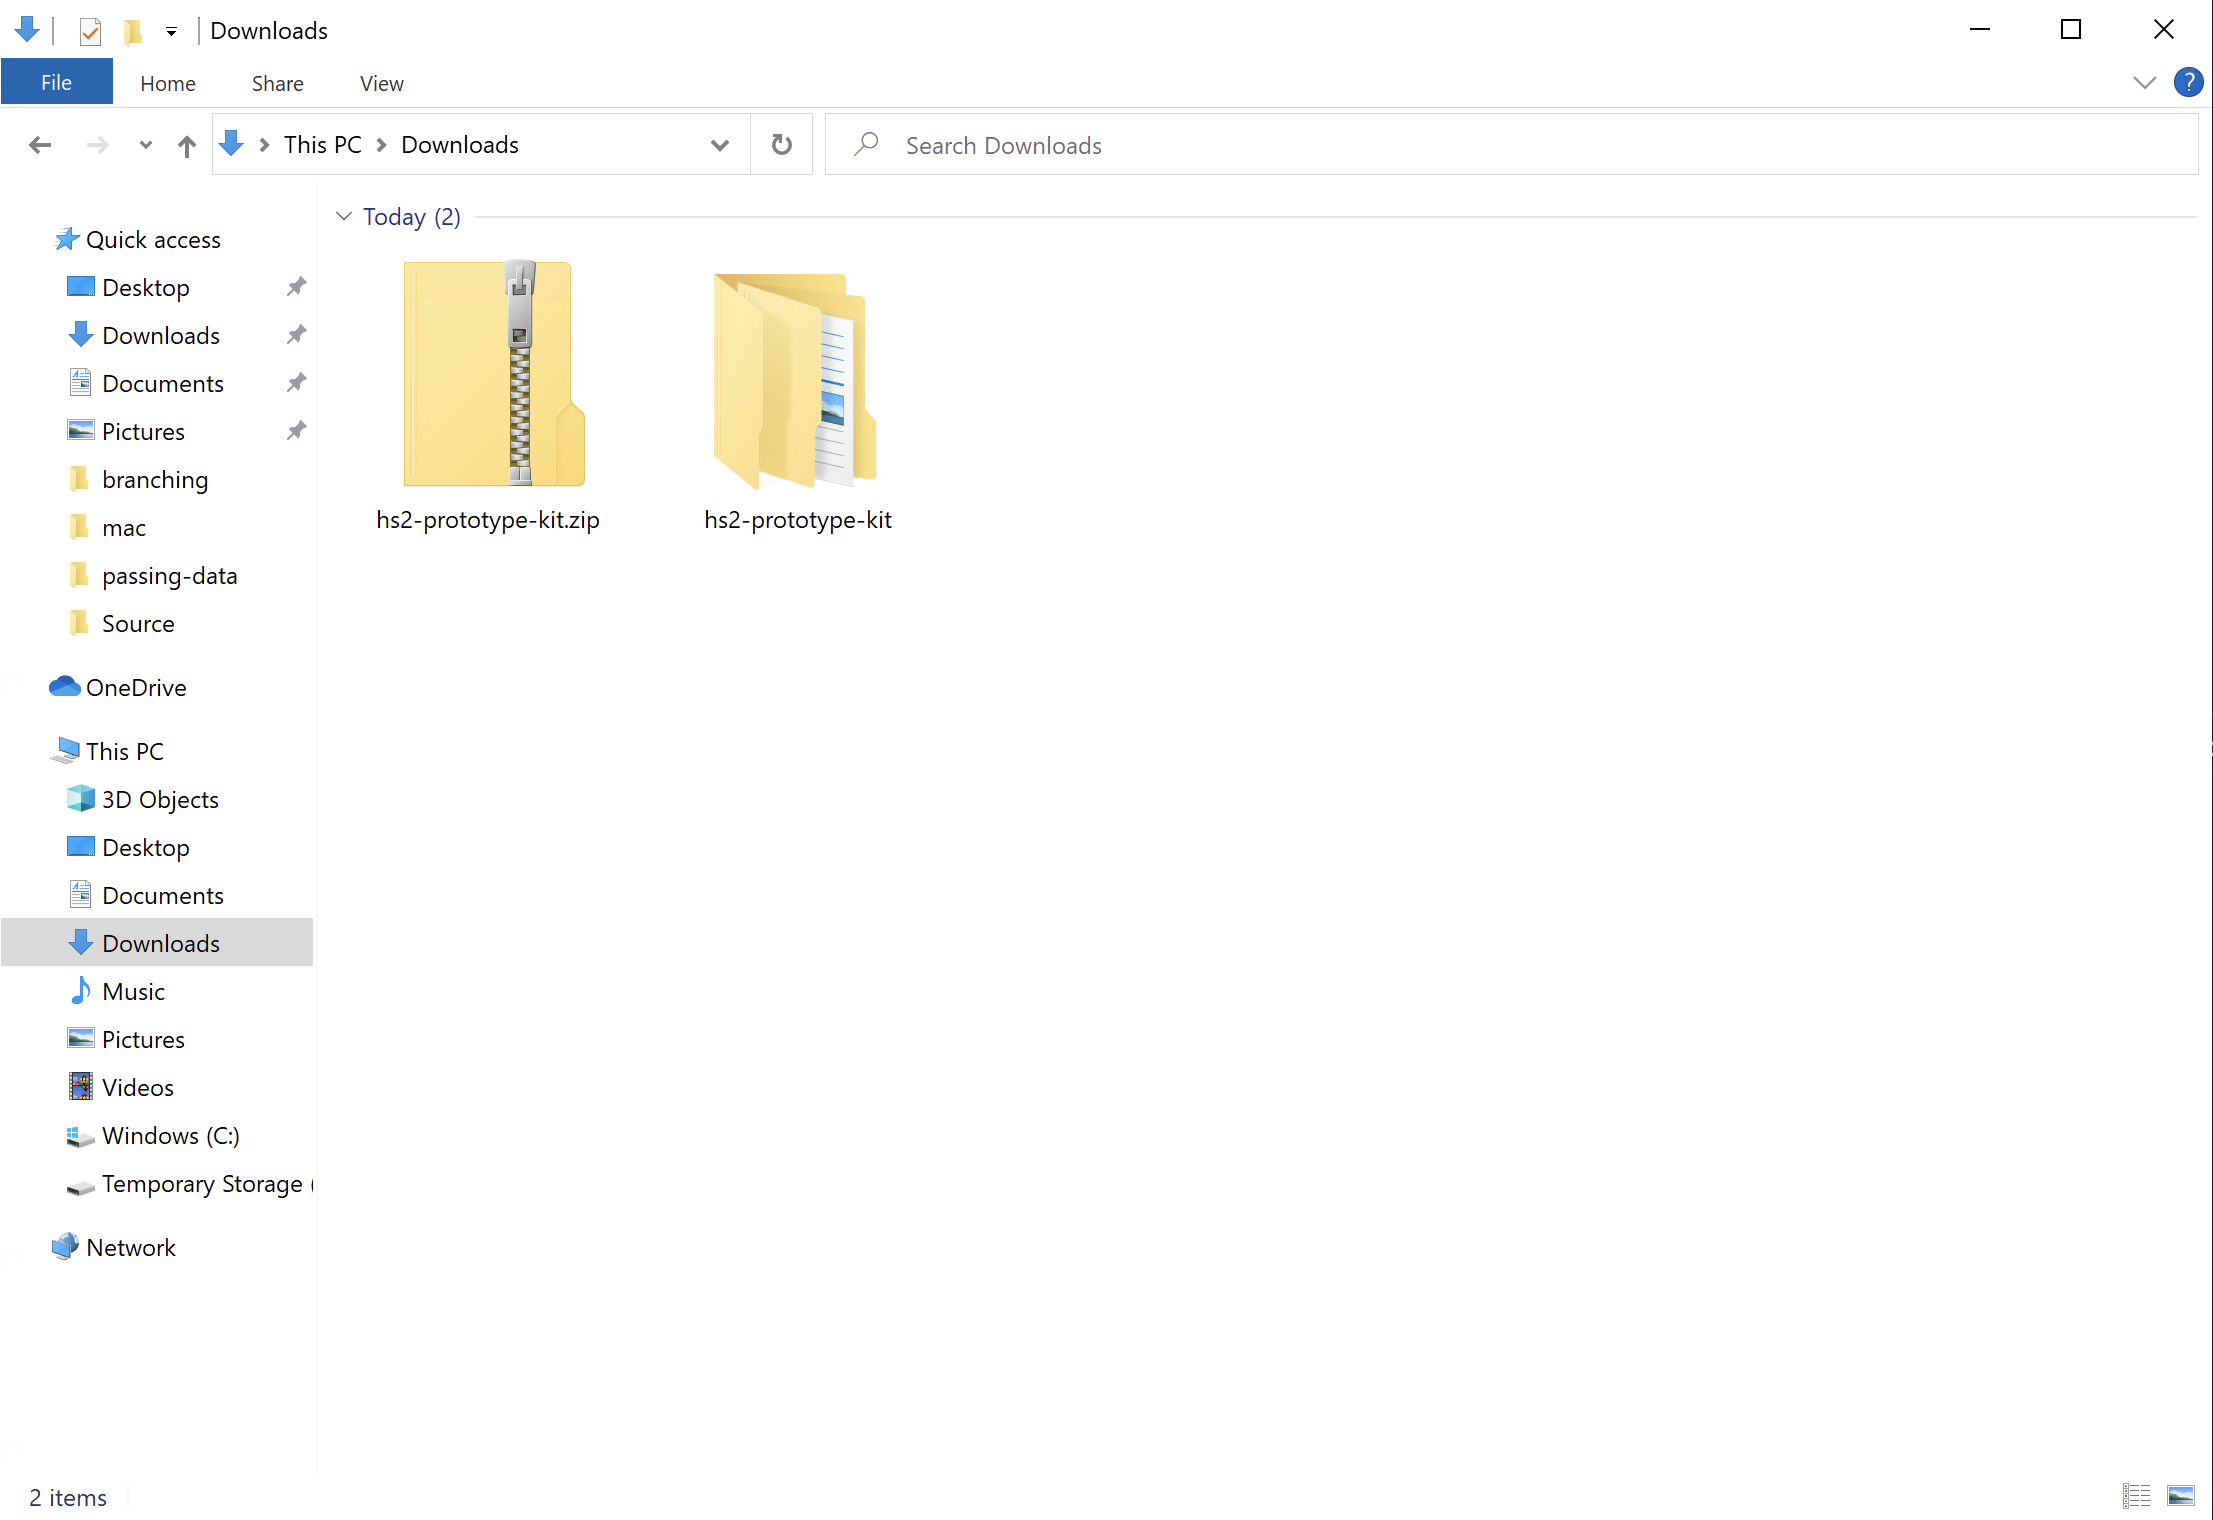
Task: Switch to details view
Action: tap(2136, 1496)
